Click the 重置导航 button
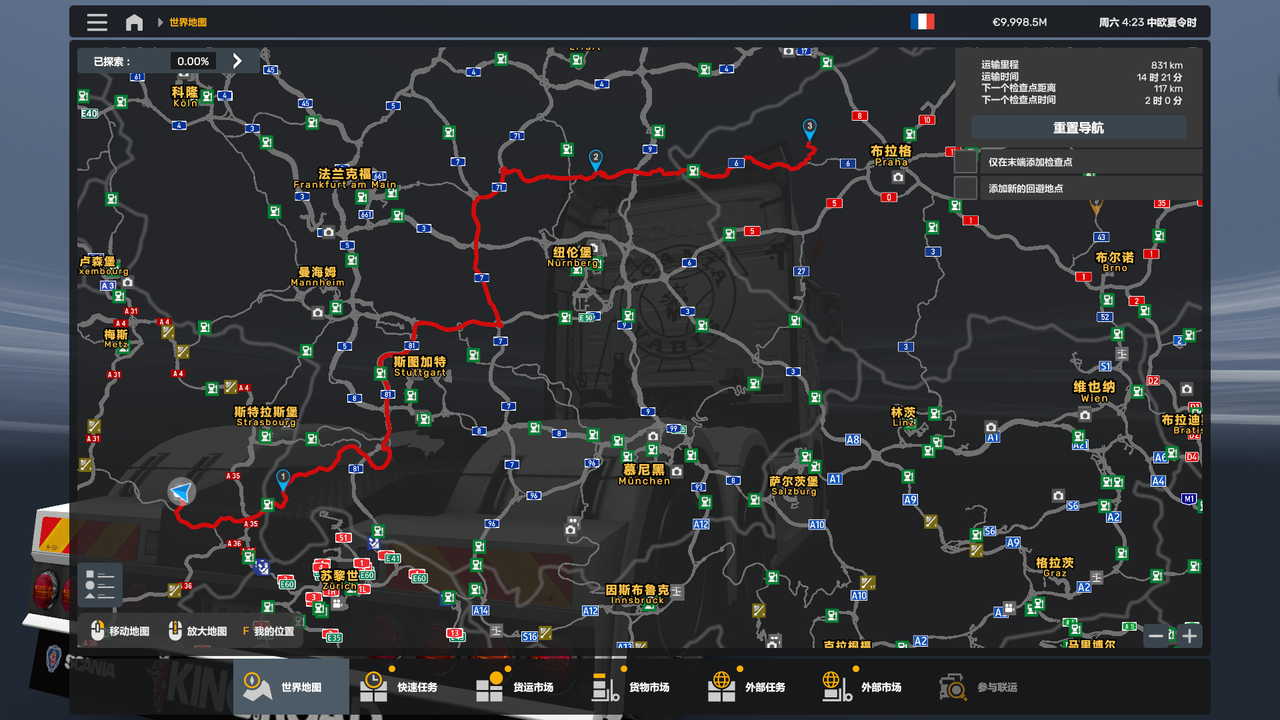1280x720 pixels. click(x=1079, y=128)
